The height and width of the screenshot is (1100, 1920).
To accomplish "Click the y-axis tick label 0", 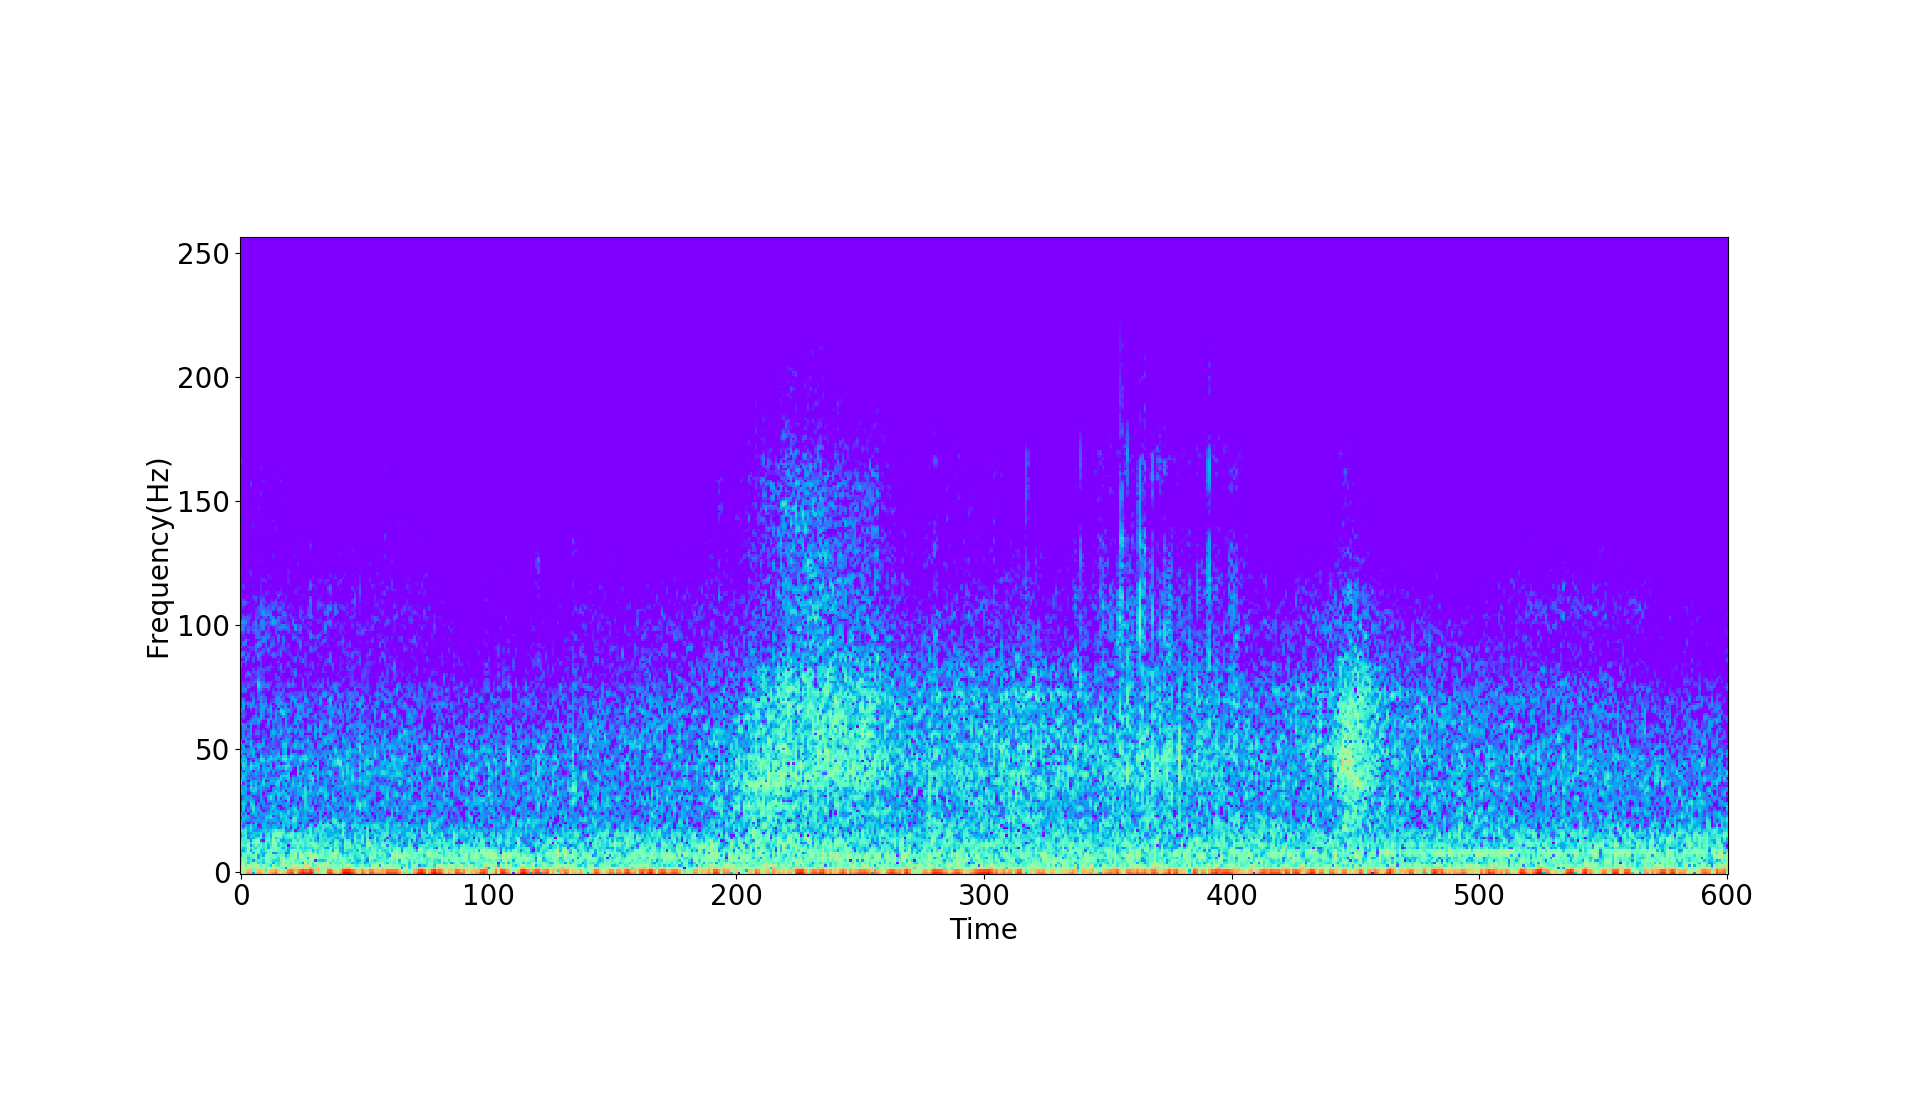I will (x=222, y=873).
